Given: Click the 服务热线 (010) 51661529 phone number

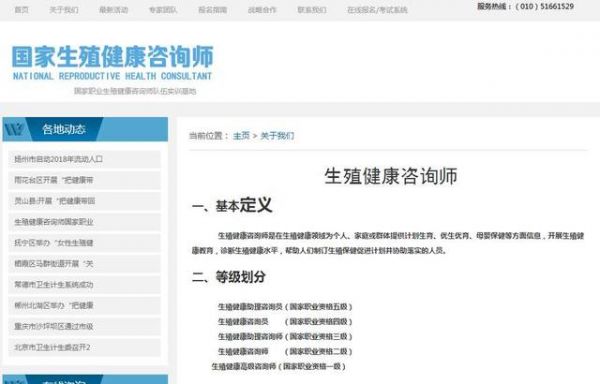Looking at the screenshot, I should (x=525, y=7).
